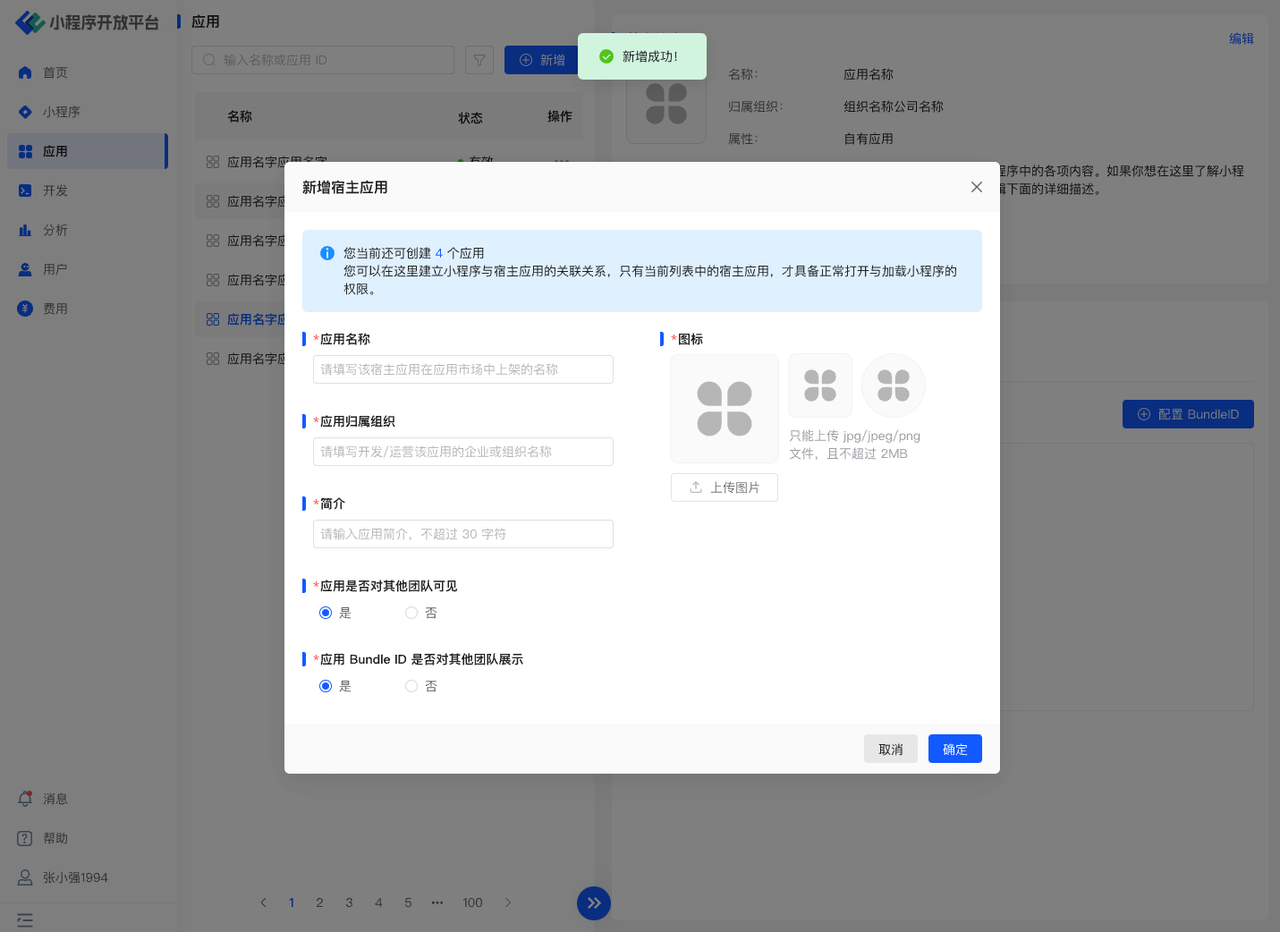Image resolution: width=1280 pixels, height=932 pixels.
Task: Click the 上传图片 upload button
Action: tap(724, 488)
